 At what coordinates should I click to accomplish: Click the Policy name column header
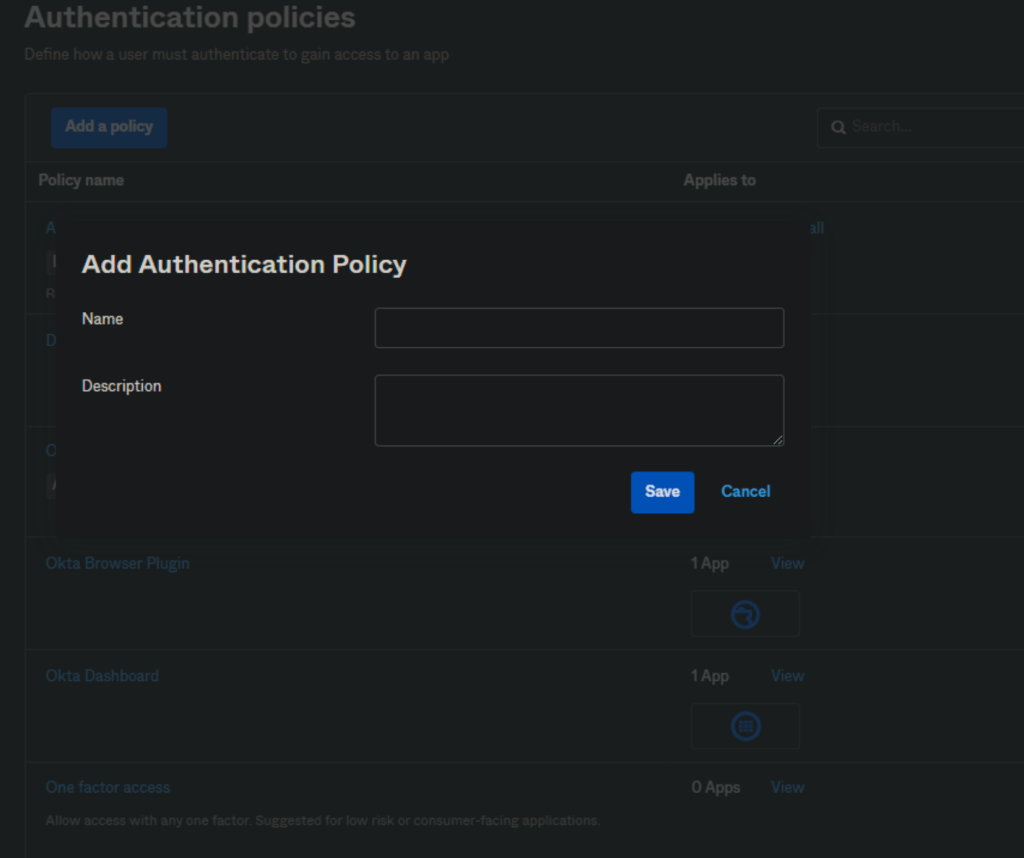coord(81,180)
